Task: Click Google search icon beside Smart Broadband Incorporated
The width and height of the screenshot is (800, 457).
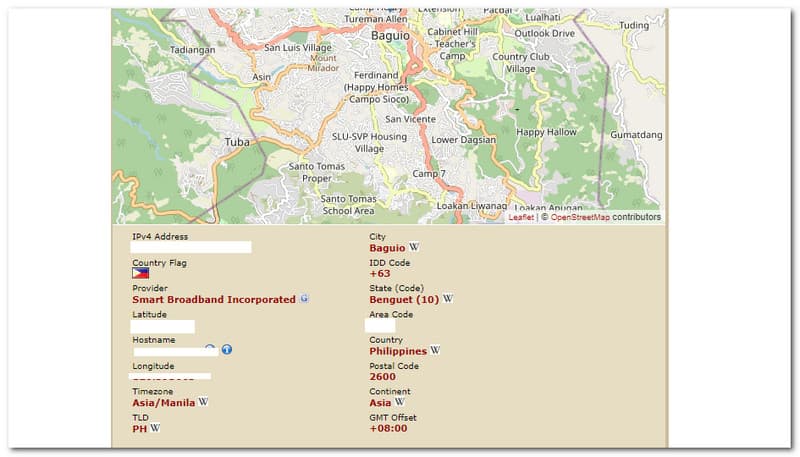Action: click(304, 298)
